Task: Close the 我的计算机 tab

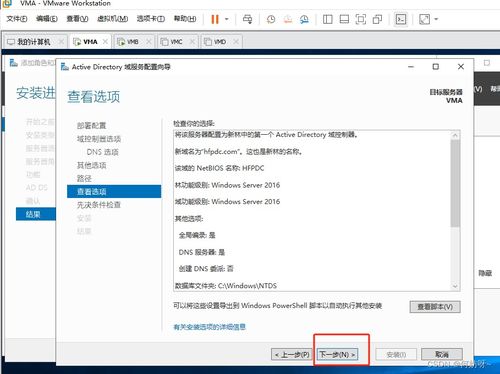Action: pos(61,42)
